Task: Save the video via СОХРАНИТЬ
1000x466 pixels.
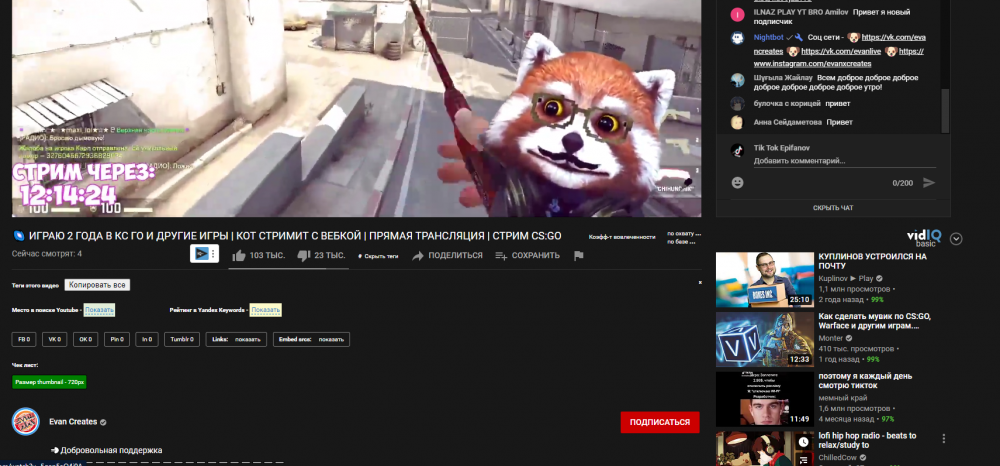Action: [527, 256]
